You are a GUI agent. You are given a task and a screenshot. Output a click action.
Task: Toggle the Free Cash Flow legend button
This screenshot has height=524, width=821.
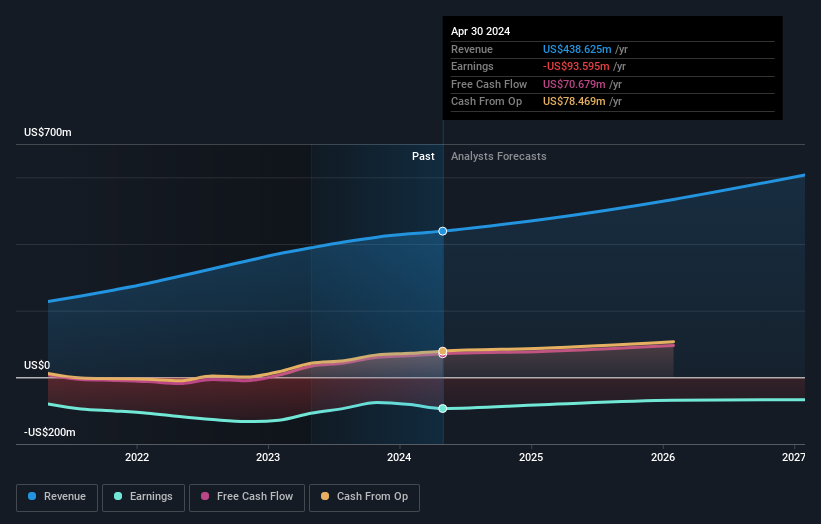[247, 497]
